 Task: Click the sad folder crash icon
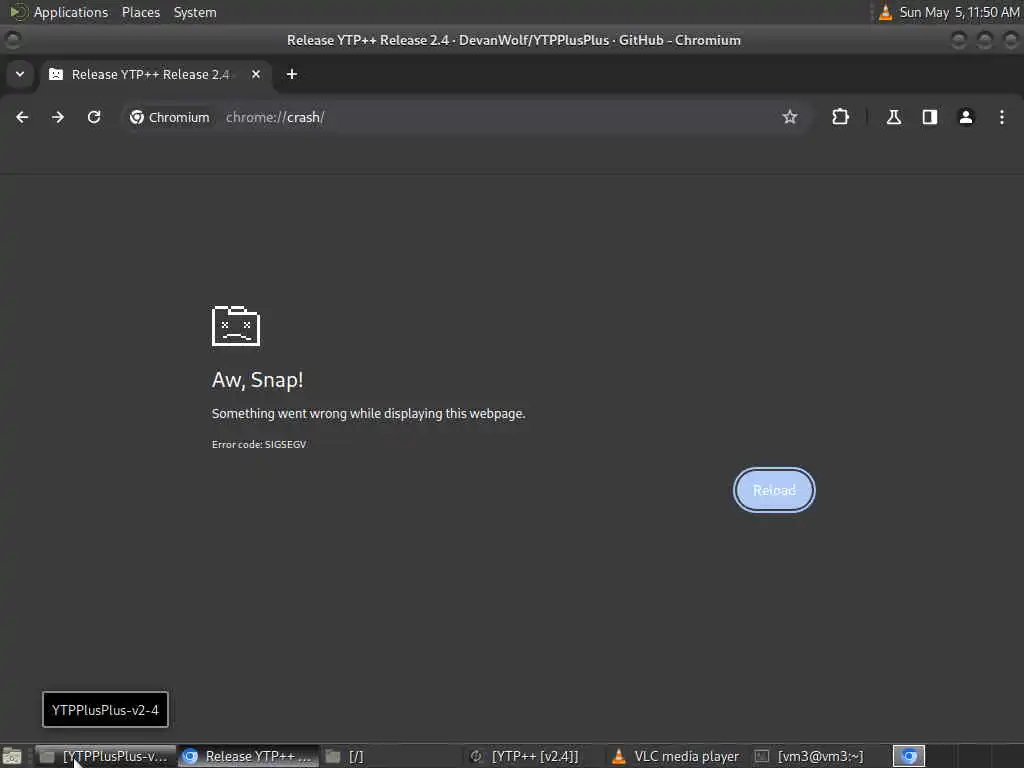coord(236,325)
